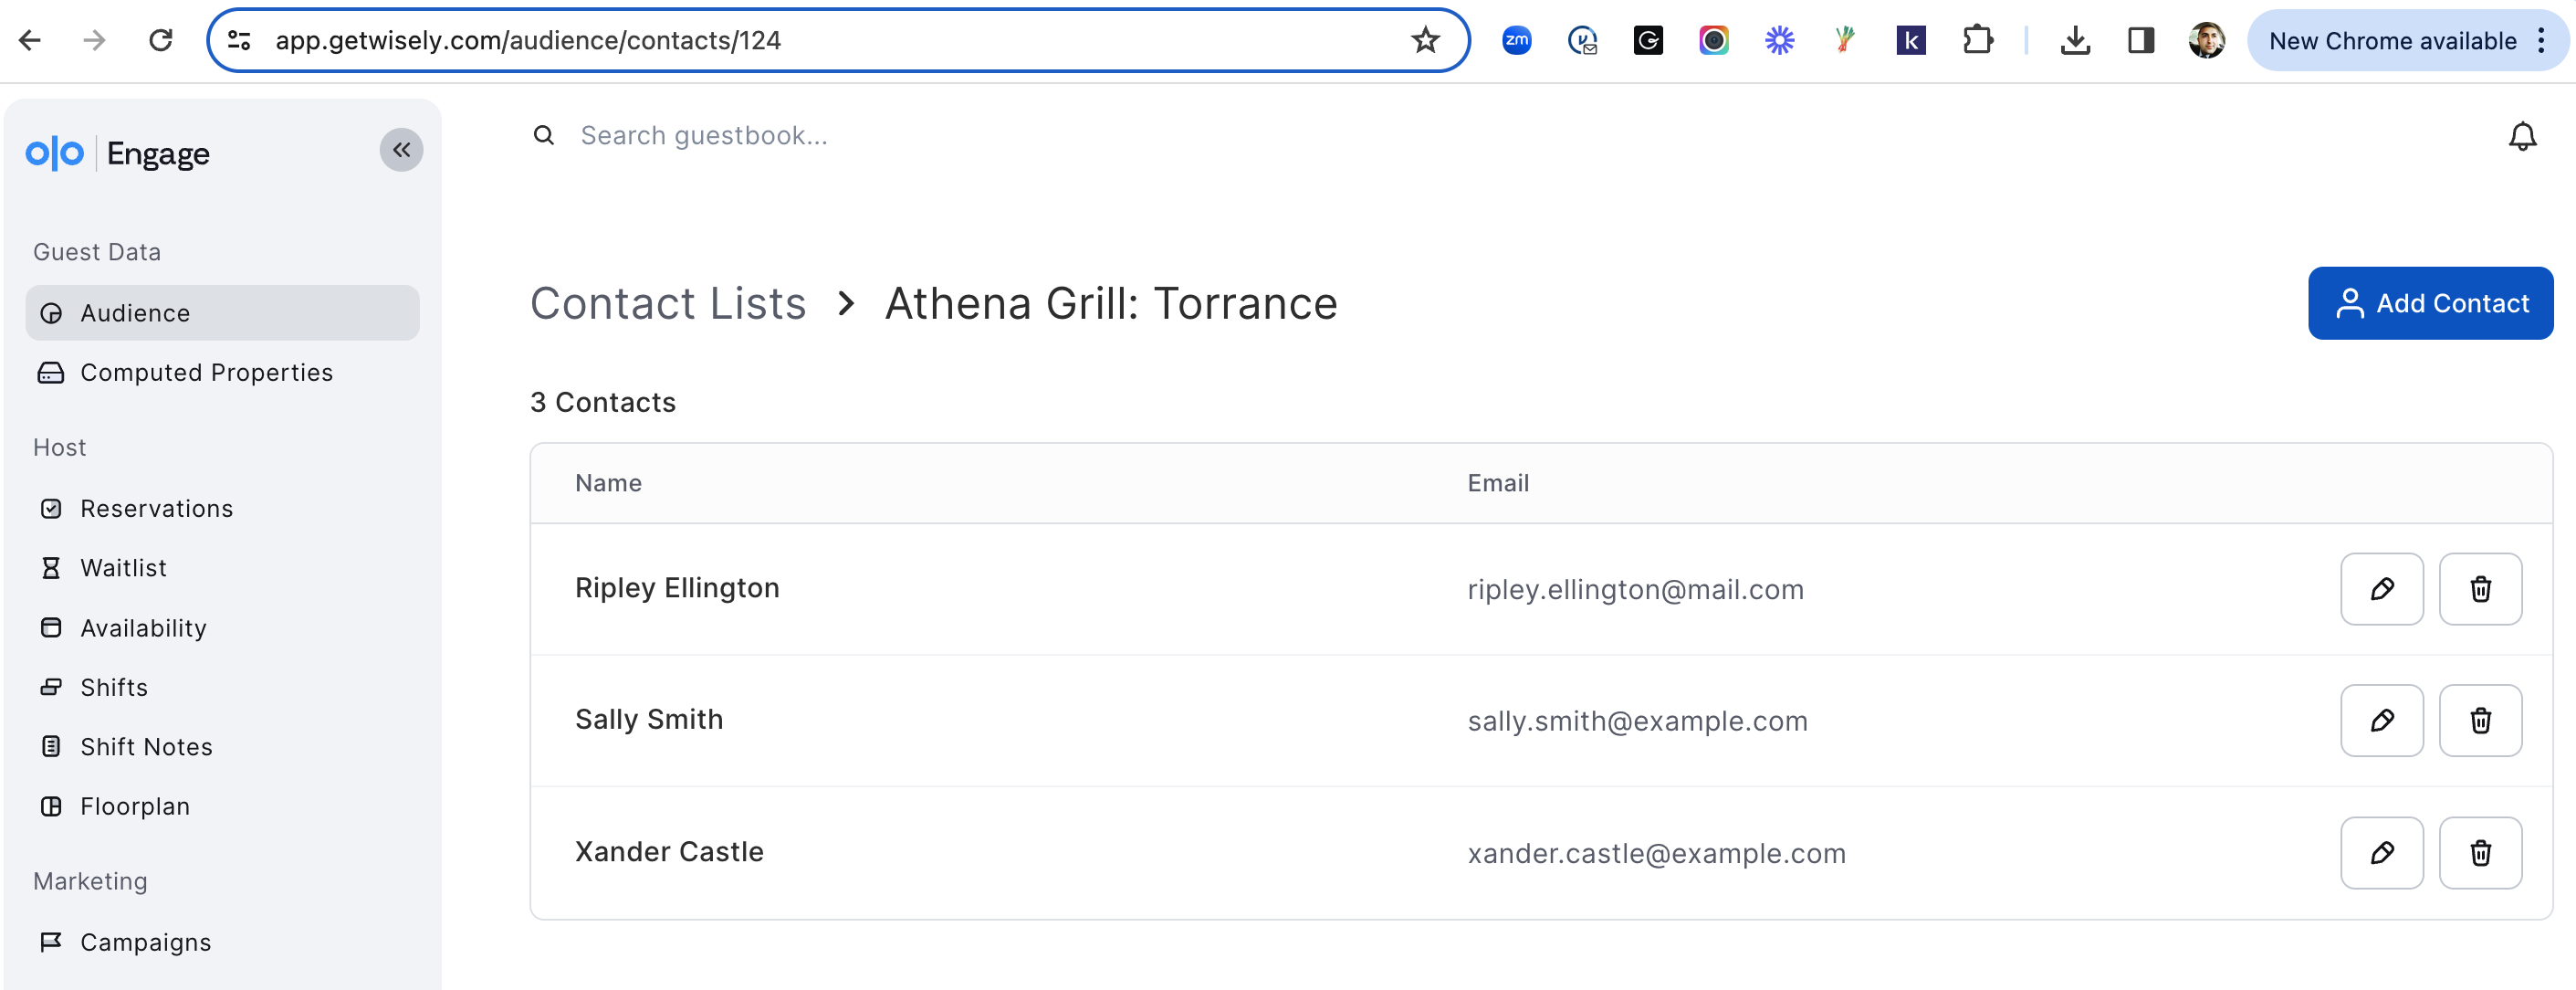Image resolution: width=2576 pixels, height=990 pixels.
Task: Edit the Ripley Ellington contact
Action: click(2381, 589)
